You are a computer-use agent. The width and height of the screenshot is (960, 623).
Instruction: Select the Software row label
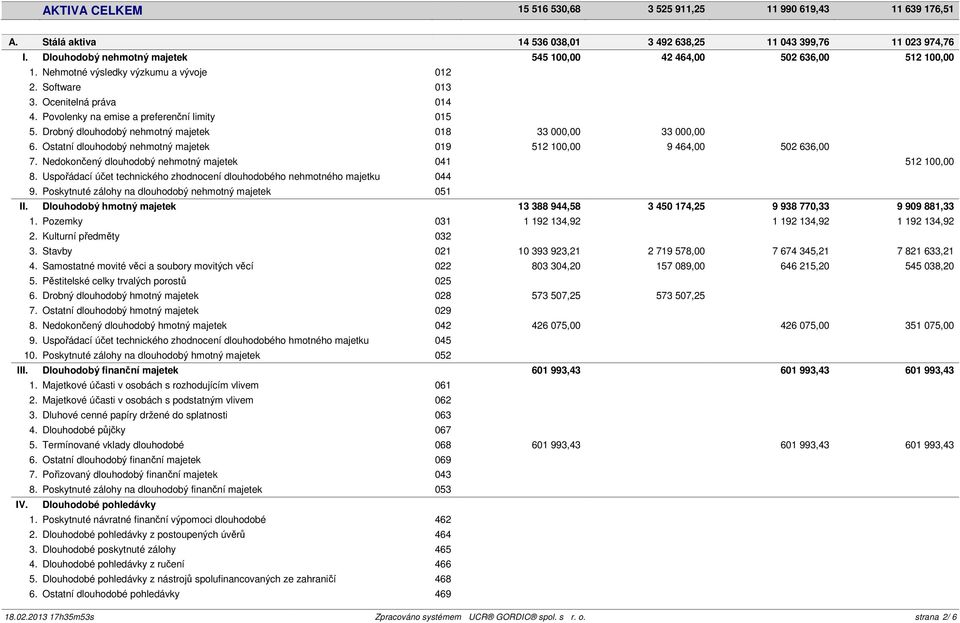tap(61, 88)
